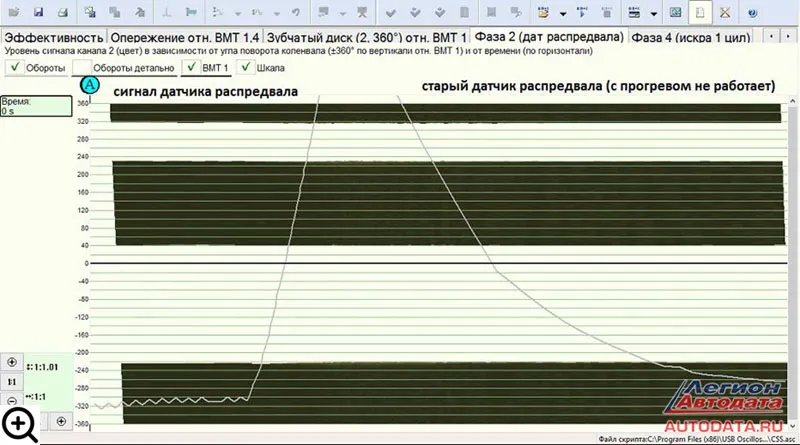Image resolution: width=800 pixels, height=445 pixels.
Task: Enable the "Обороты детально" checkbox
Action: (x=81, y=68)
